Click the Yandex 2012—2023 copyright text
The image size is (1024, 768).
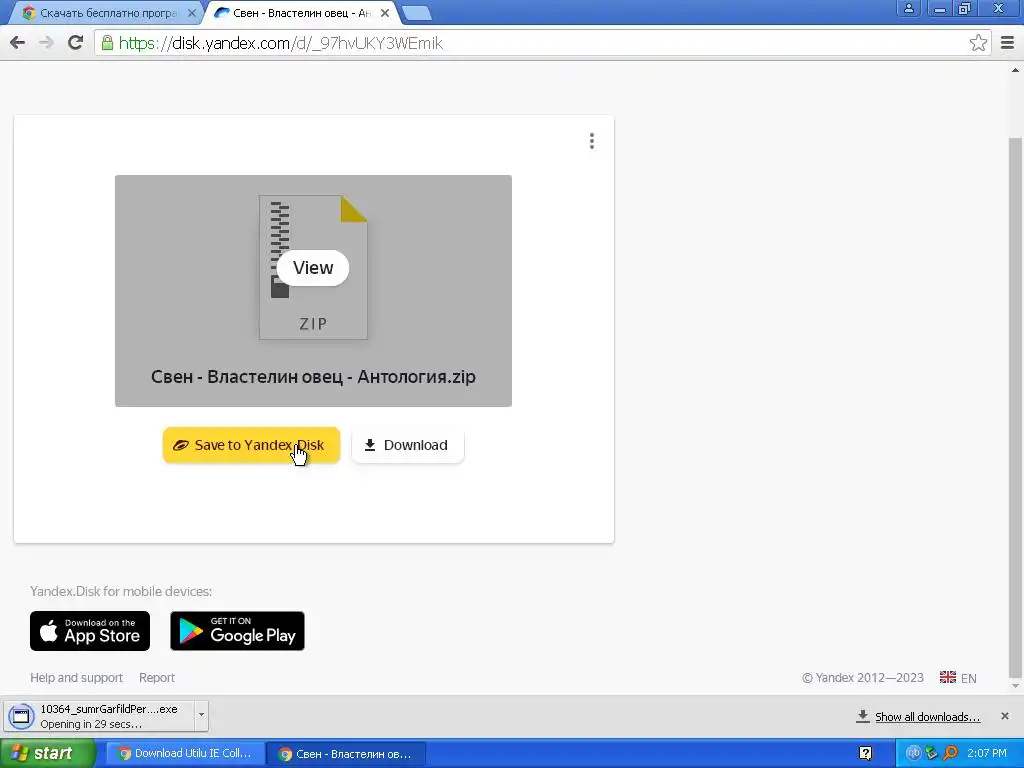coord(863,678)
